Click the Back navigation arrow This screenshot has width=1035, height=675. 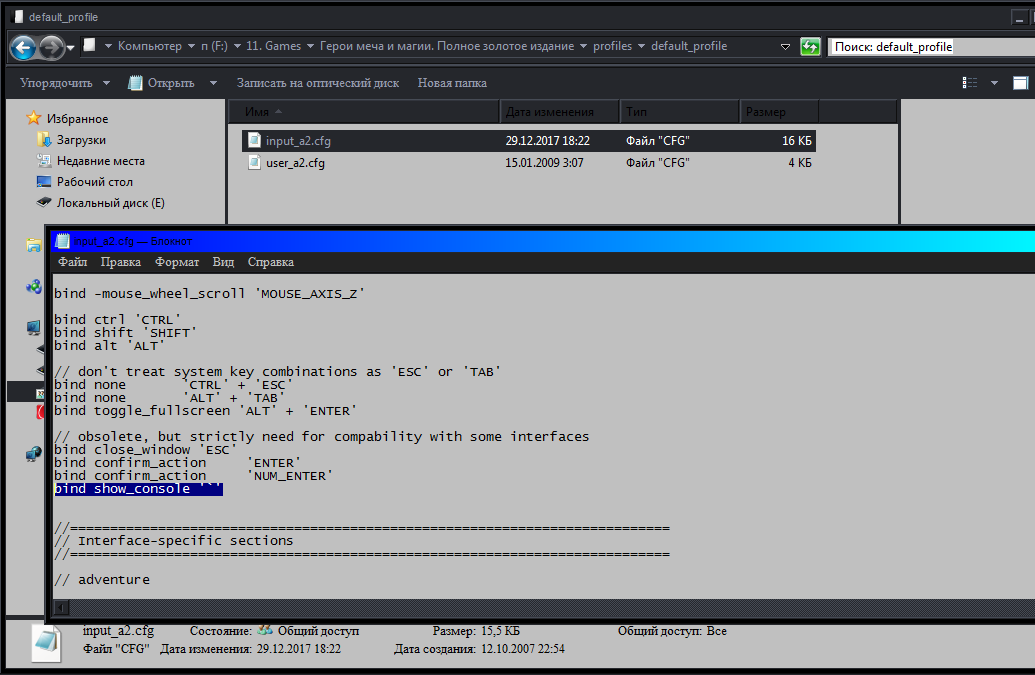click(23, 48)
